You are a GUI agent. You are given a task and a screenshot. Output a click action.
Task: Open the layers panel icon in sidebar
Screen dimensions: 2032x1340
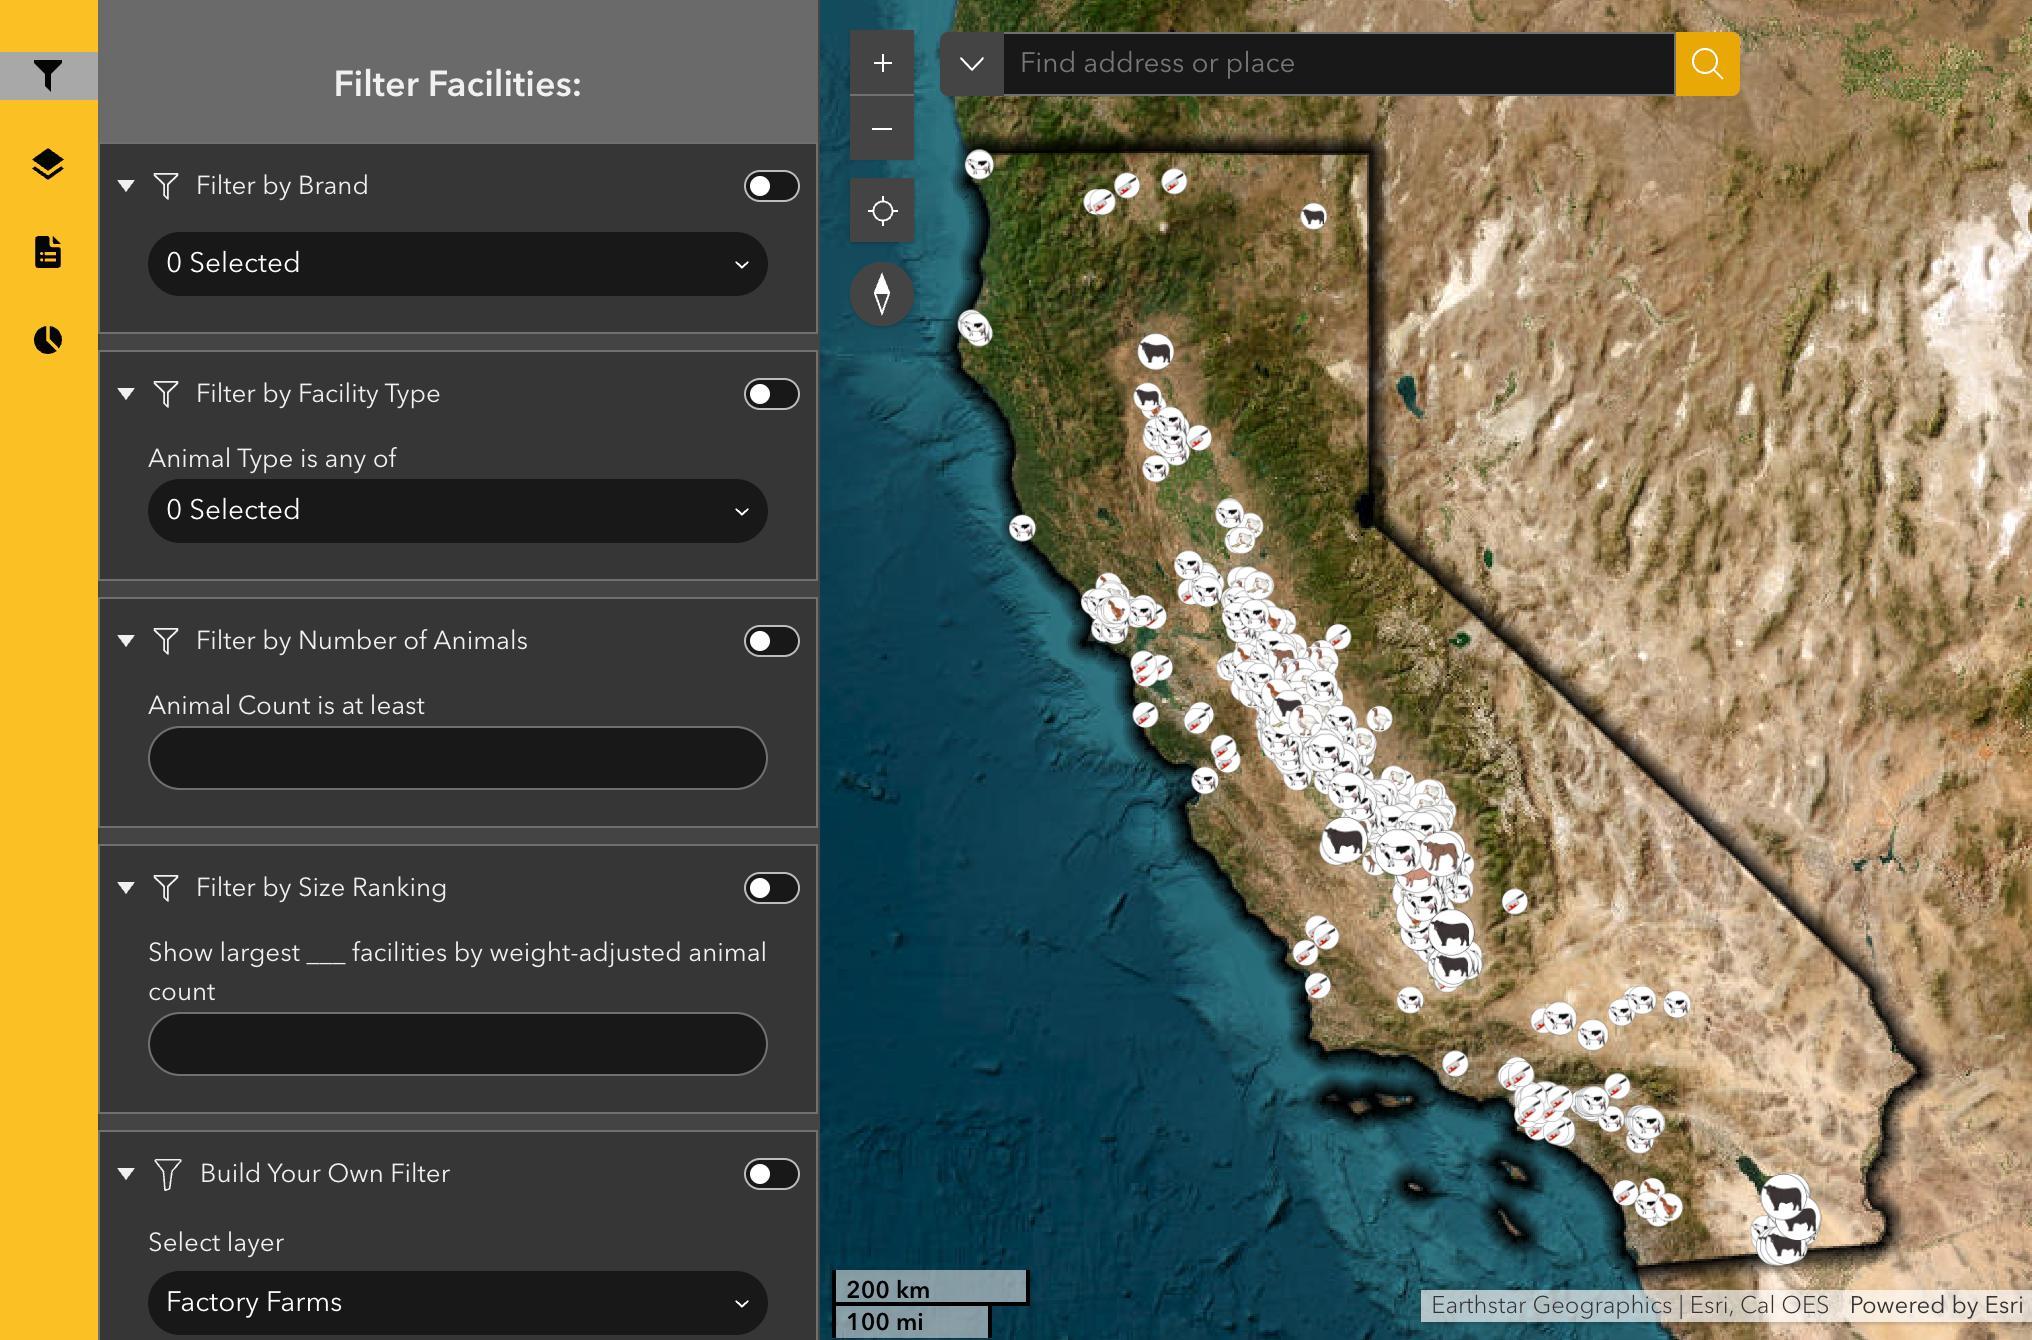pos(48,164)
